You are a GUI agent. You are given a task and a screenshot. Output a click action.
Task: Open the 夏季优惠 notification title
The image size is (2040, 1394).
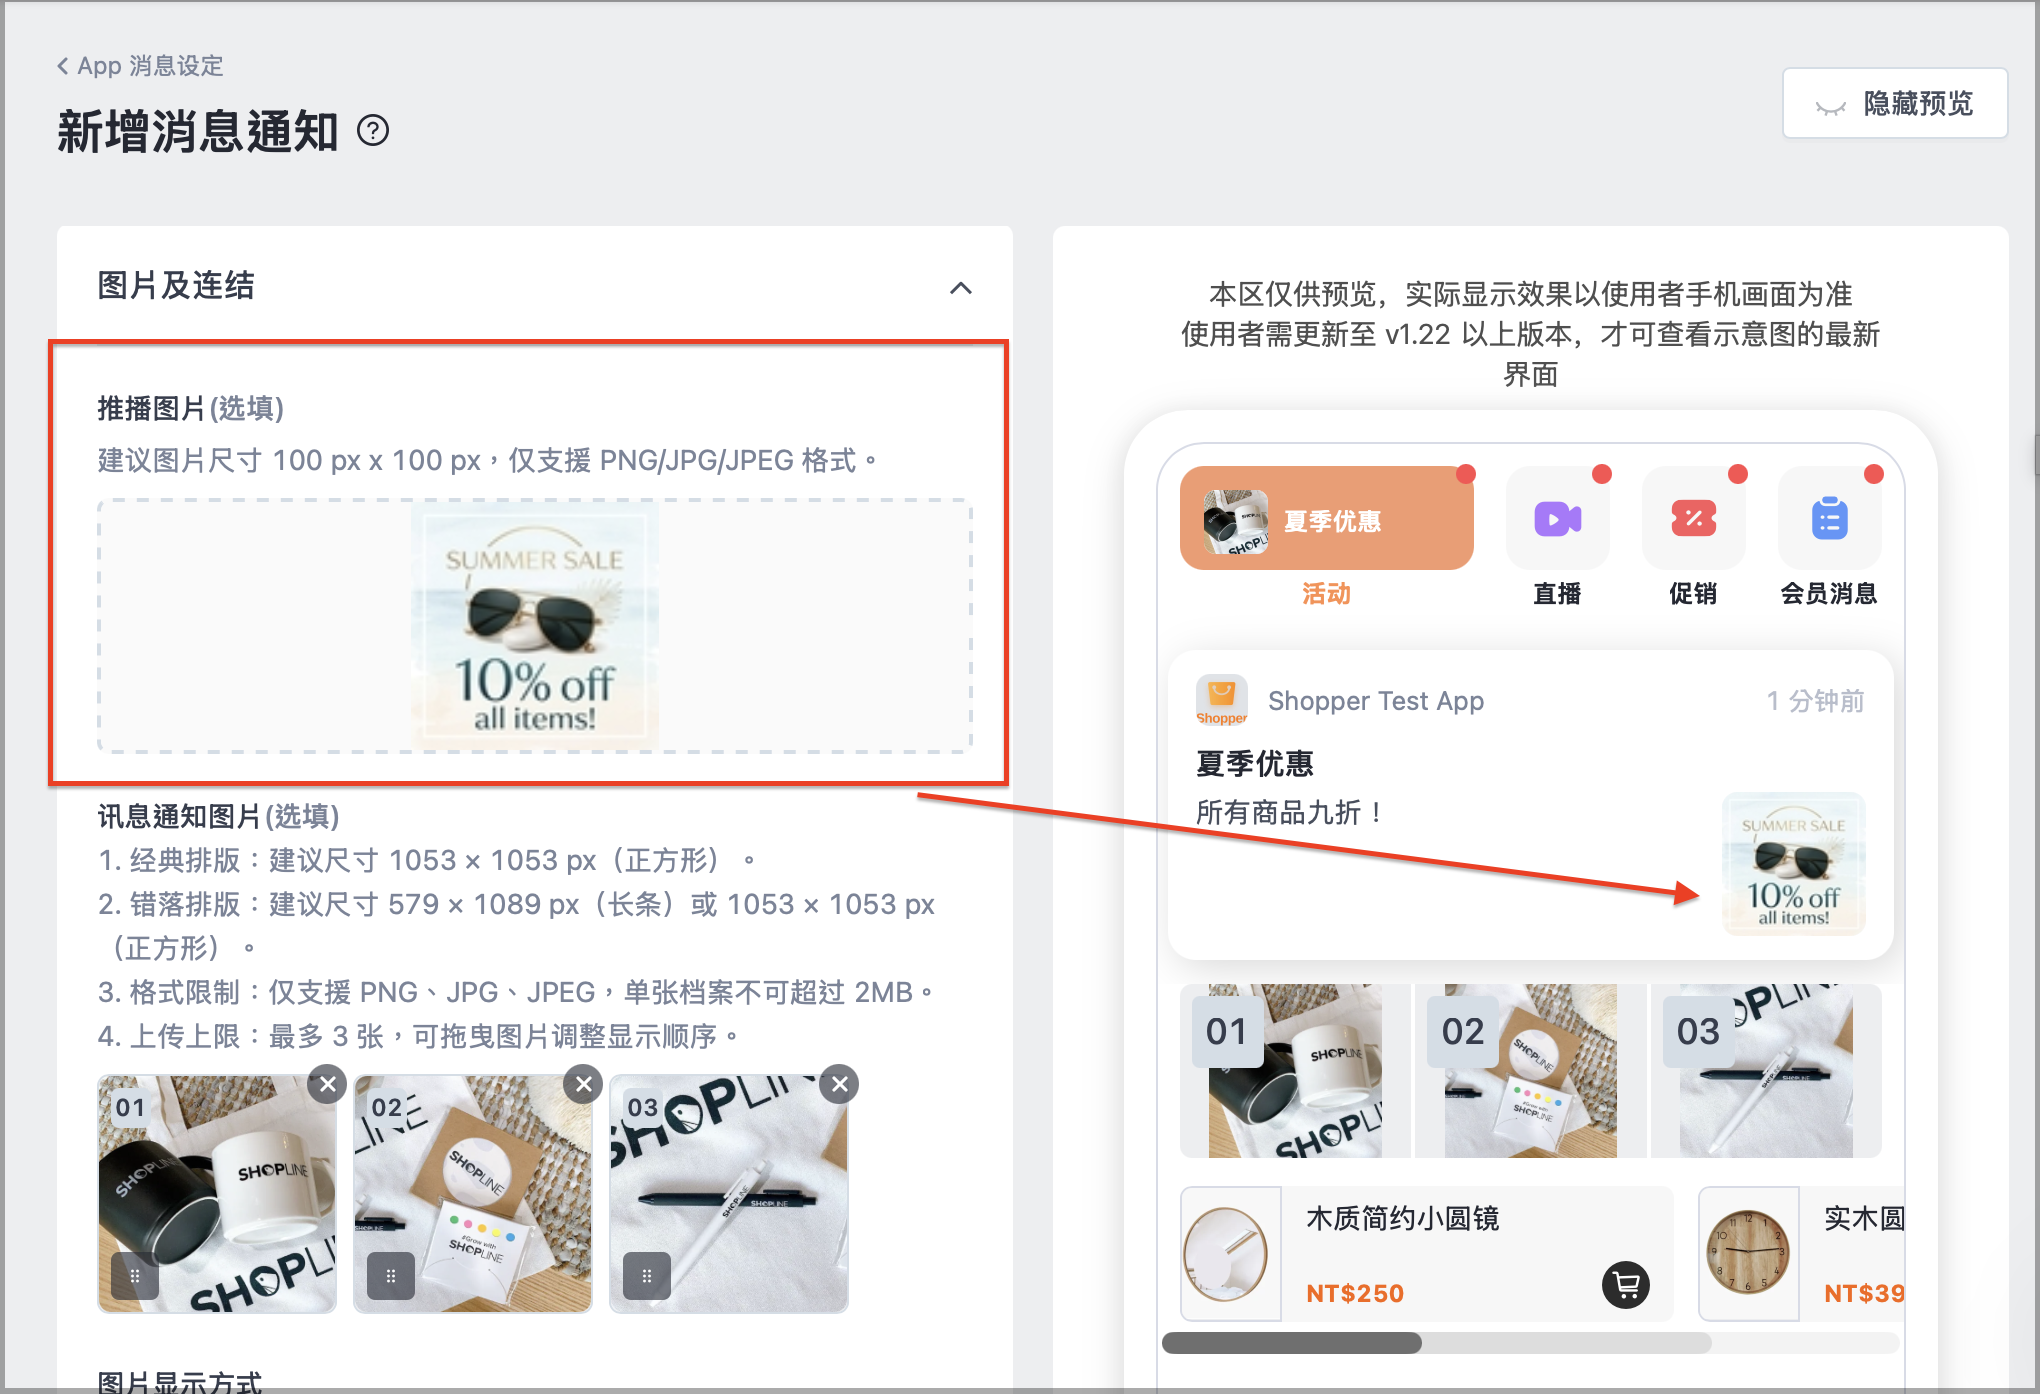[1255, 764]
